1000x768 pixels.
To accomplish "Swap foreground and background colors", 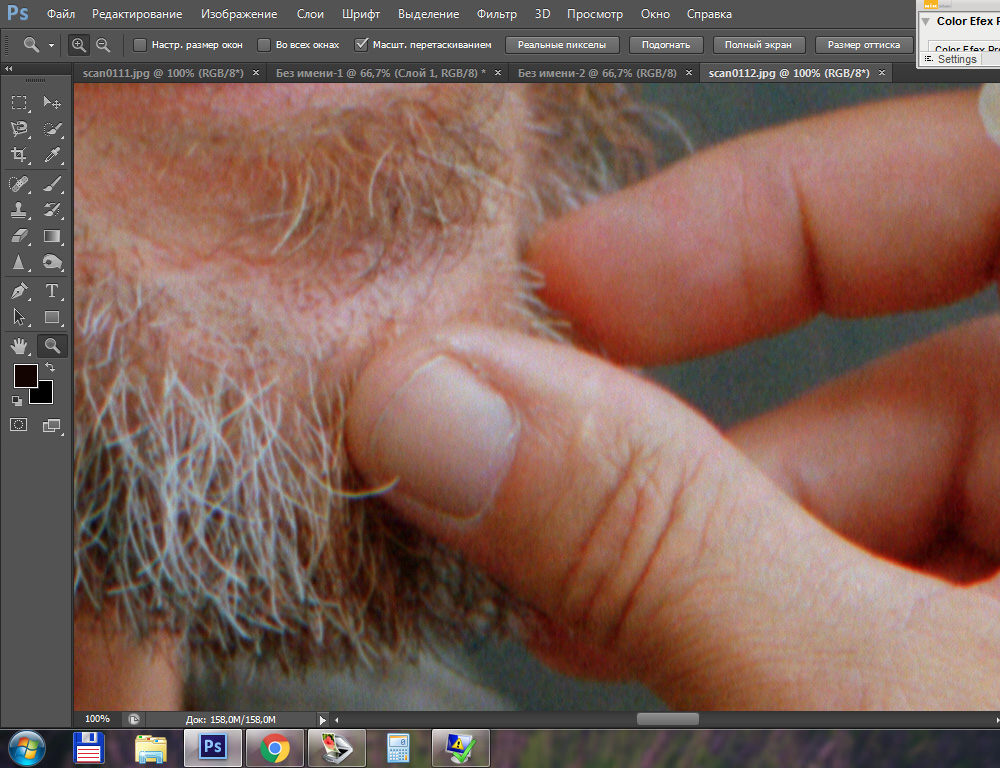I will [x=50, y=368].
